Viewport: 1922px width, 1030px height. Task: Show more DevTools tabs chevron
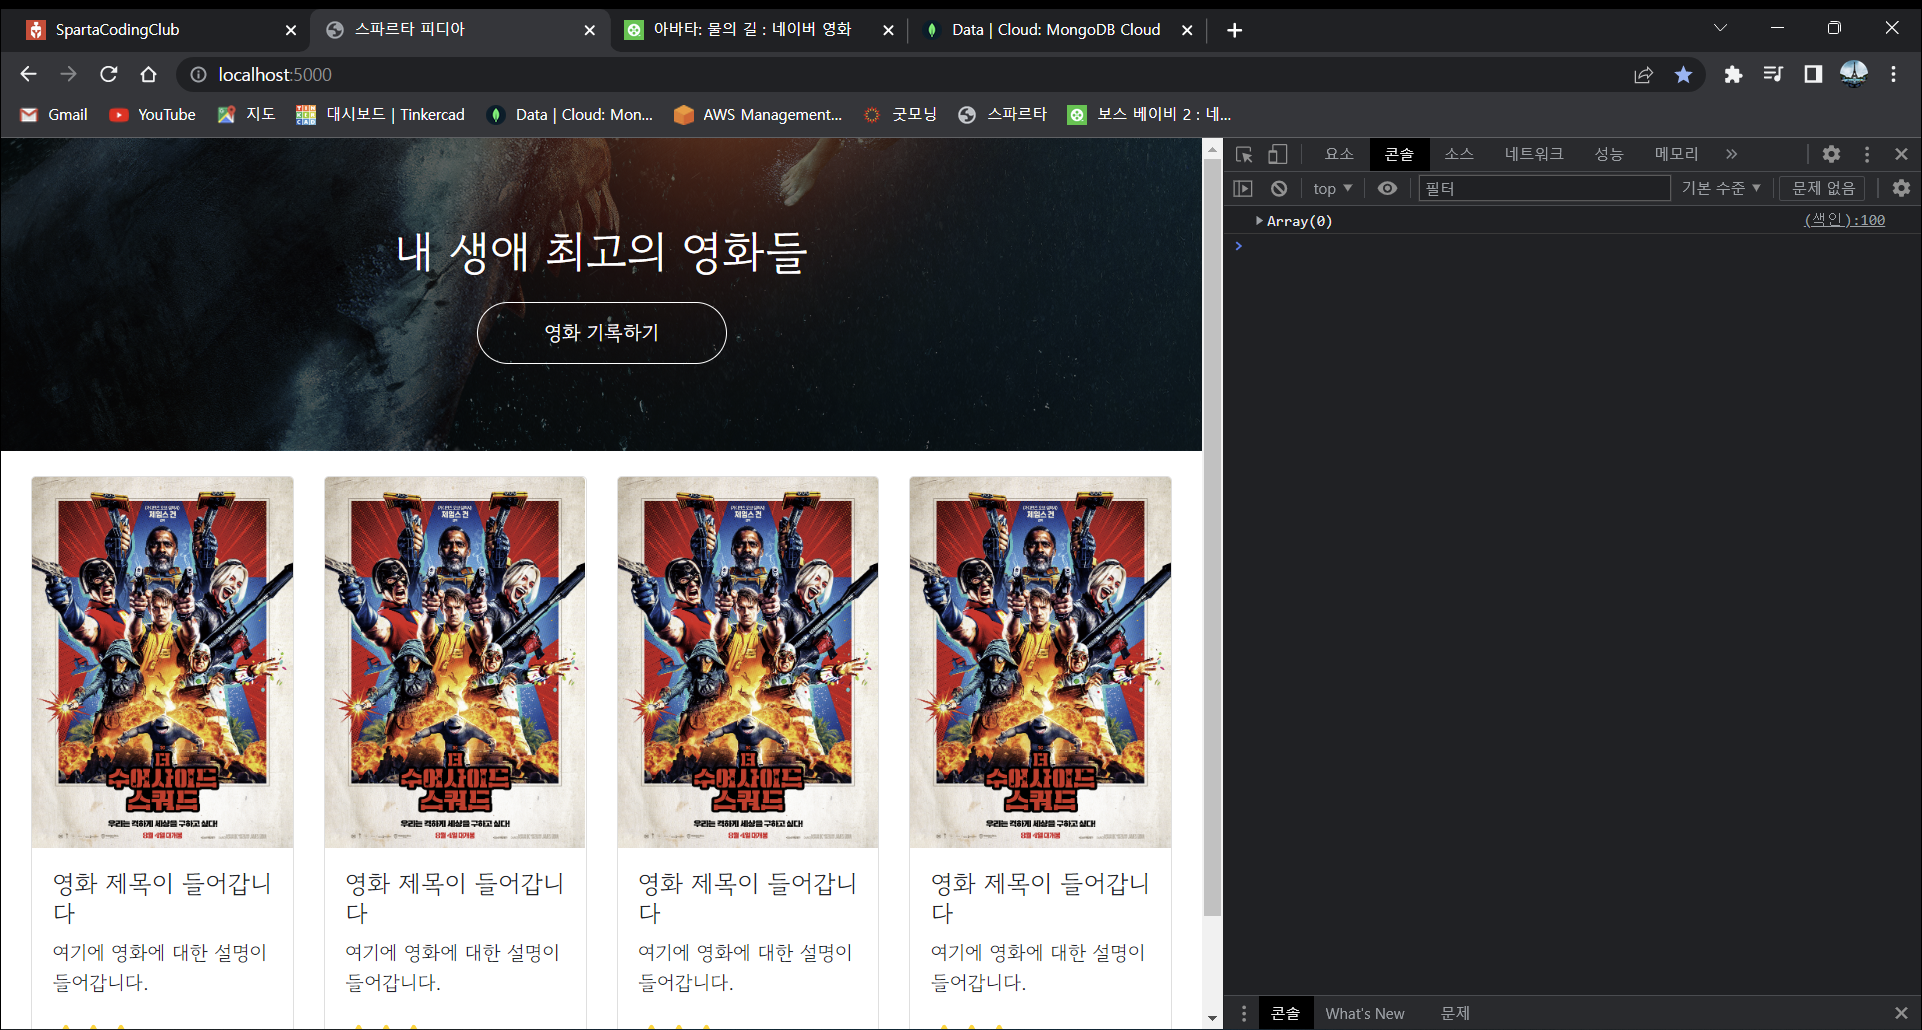1731,154
